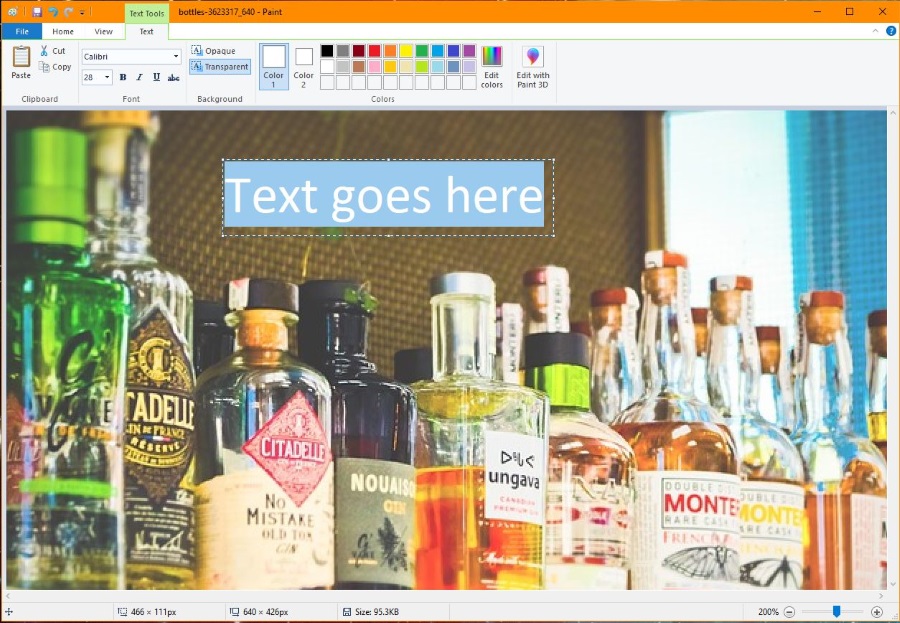Open Paint Help question mark icon
Image resolution: width=900 pixels, height=623 pixels.
pyautogui.click(x=891, y=31)
